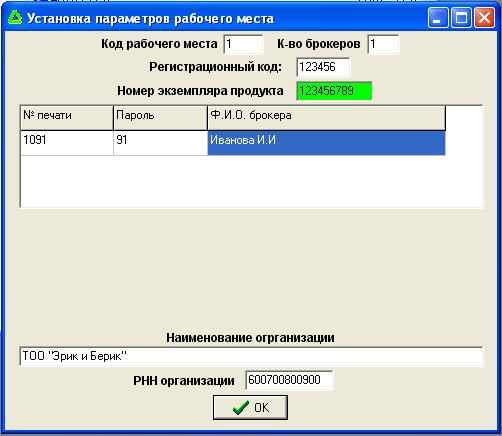Viewport: 502px width, 436px height.
Task: Minimize the Установка параметров window
Action: (438, 18)
